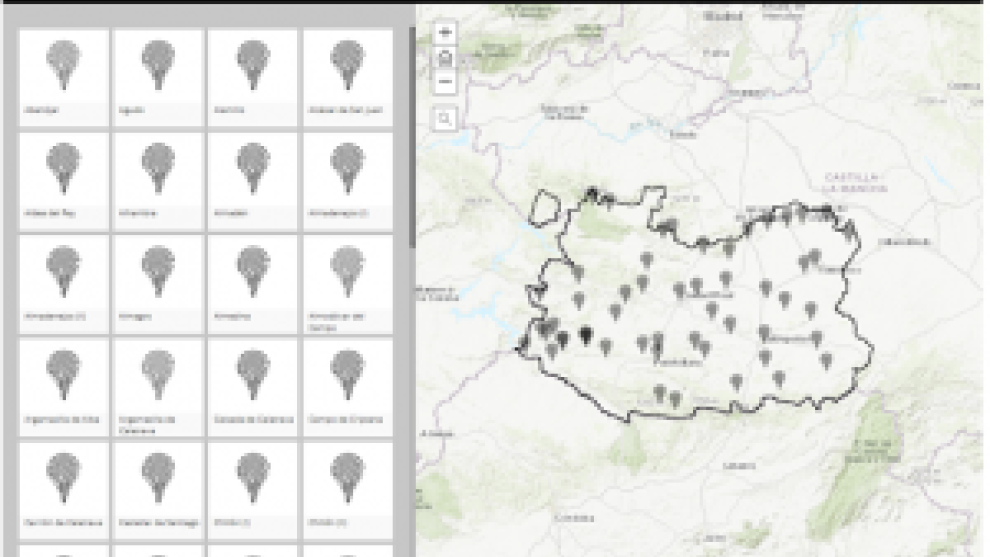Open the Carrión de Calatrava tile
Viewport: 990px width, 557px height.
[64, 490]
